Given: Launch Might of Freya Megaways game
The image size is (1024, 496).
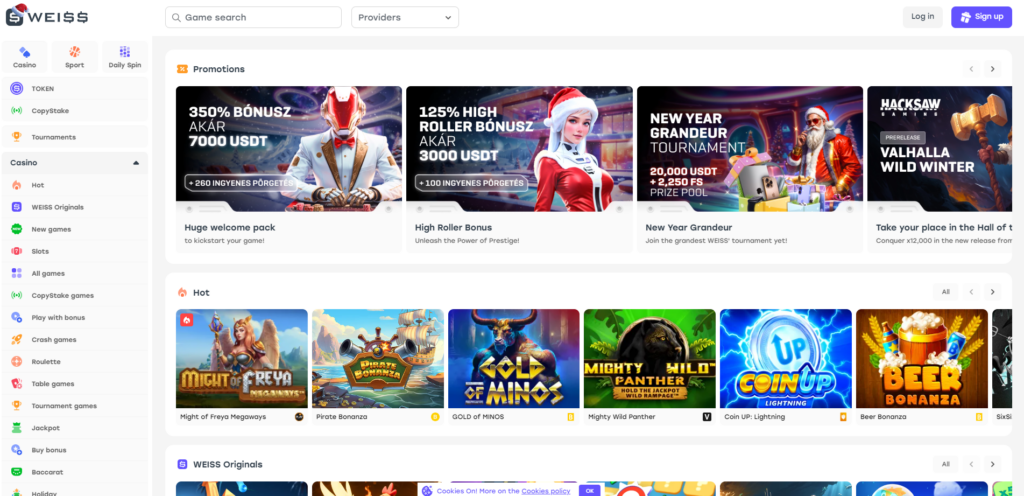Looking at the screenshot, I should (242, 359).
